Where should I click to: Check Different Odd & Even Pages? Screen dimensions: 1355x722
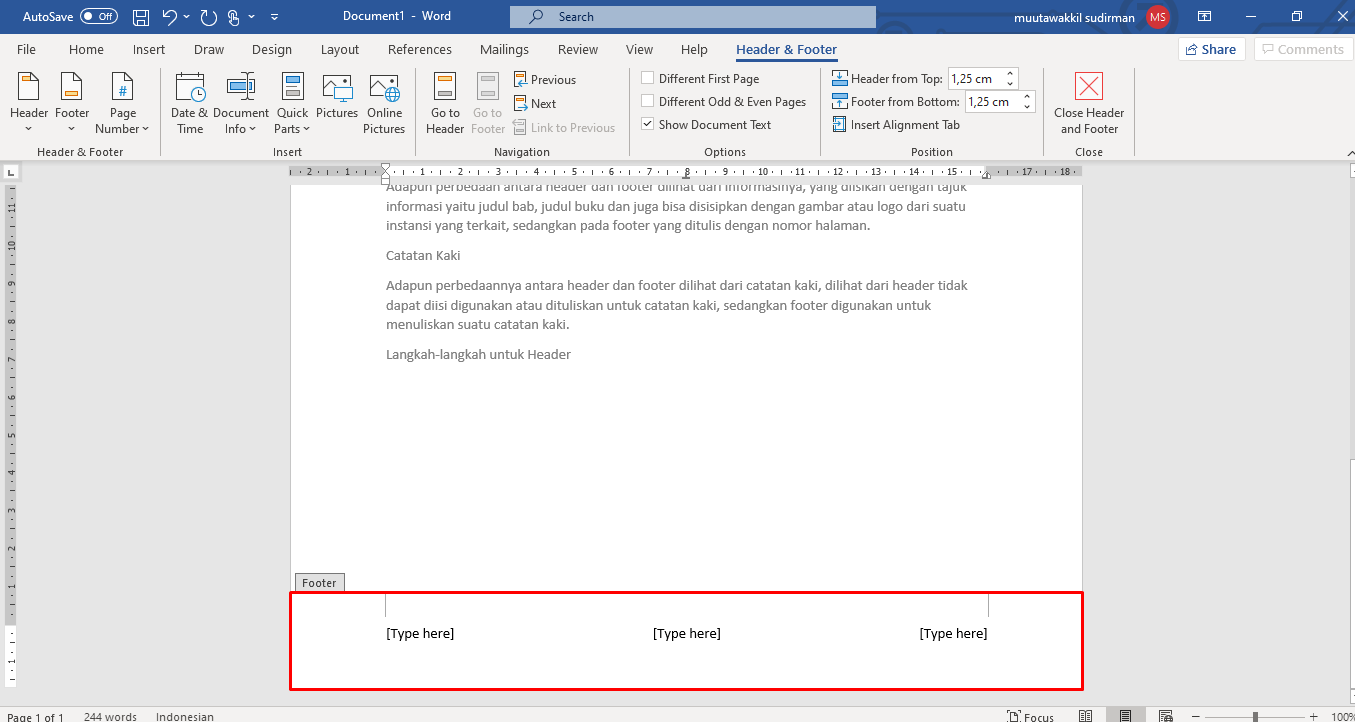coord(648,102)
